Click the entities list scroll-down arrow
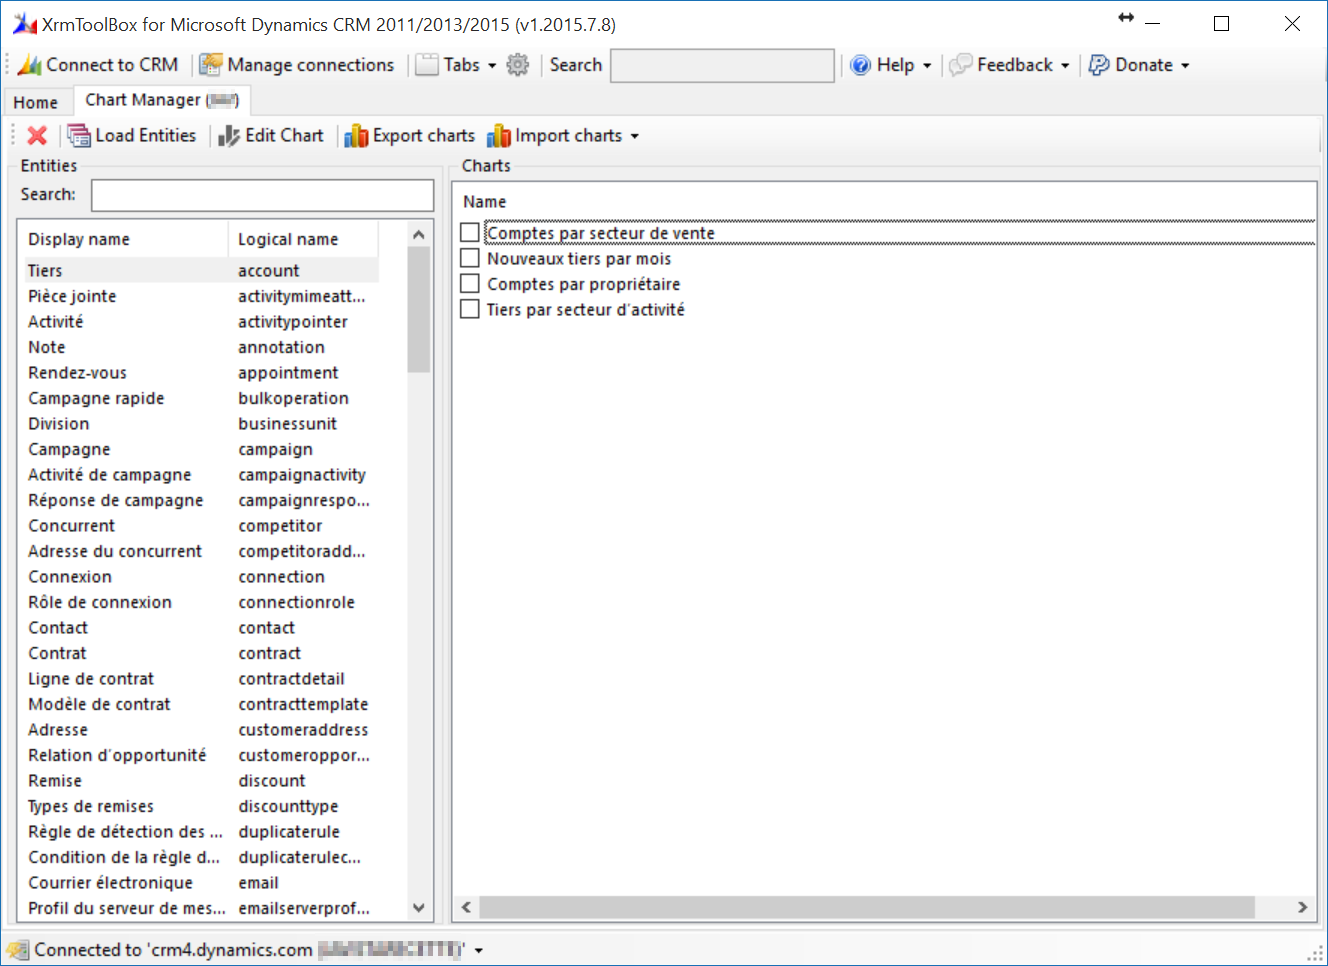This screenshot has width=1328, height=966. (x=419, y=908)
